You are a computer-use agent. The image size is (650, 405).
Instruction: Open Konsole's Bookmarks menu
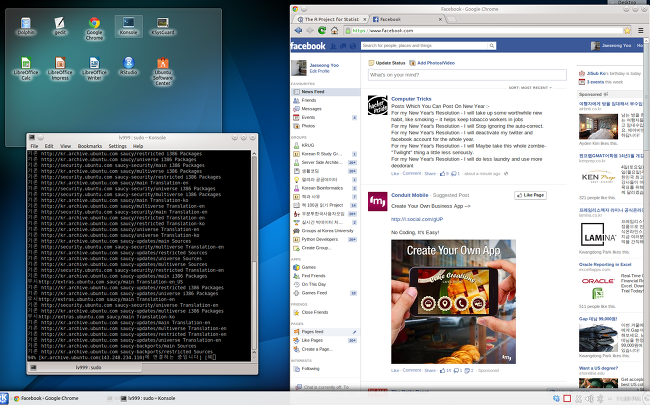pos(90,146)
